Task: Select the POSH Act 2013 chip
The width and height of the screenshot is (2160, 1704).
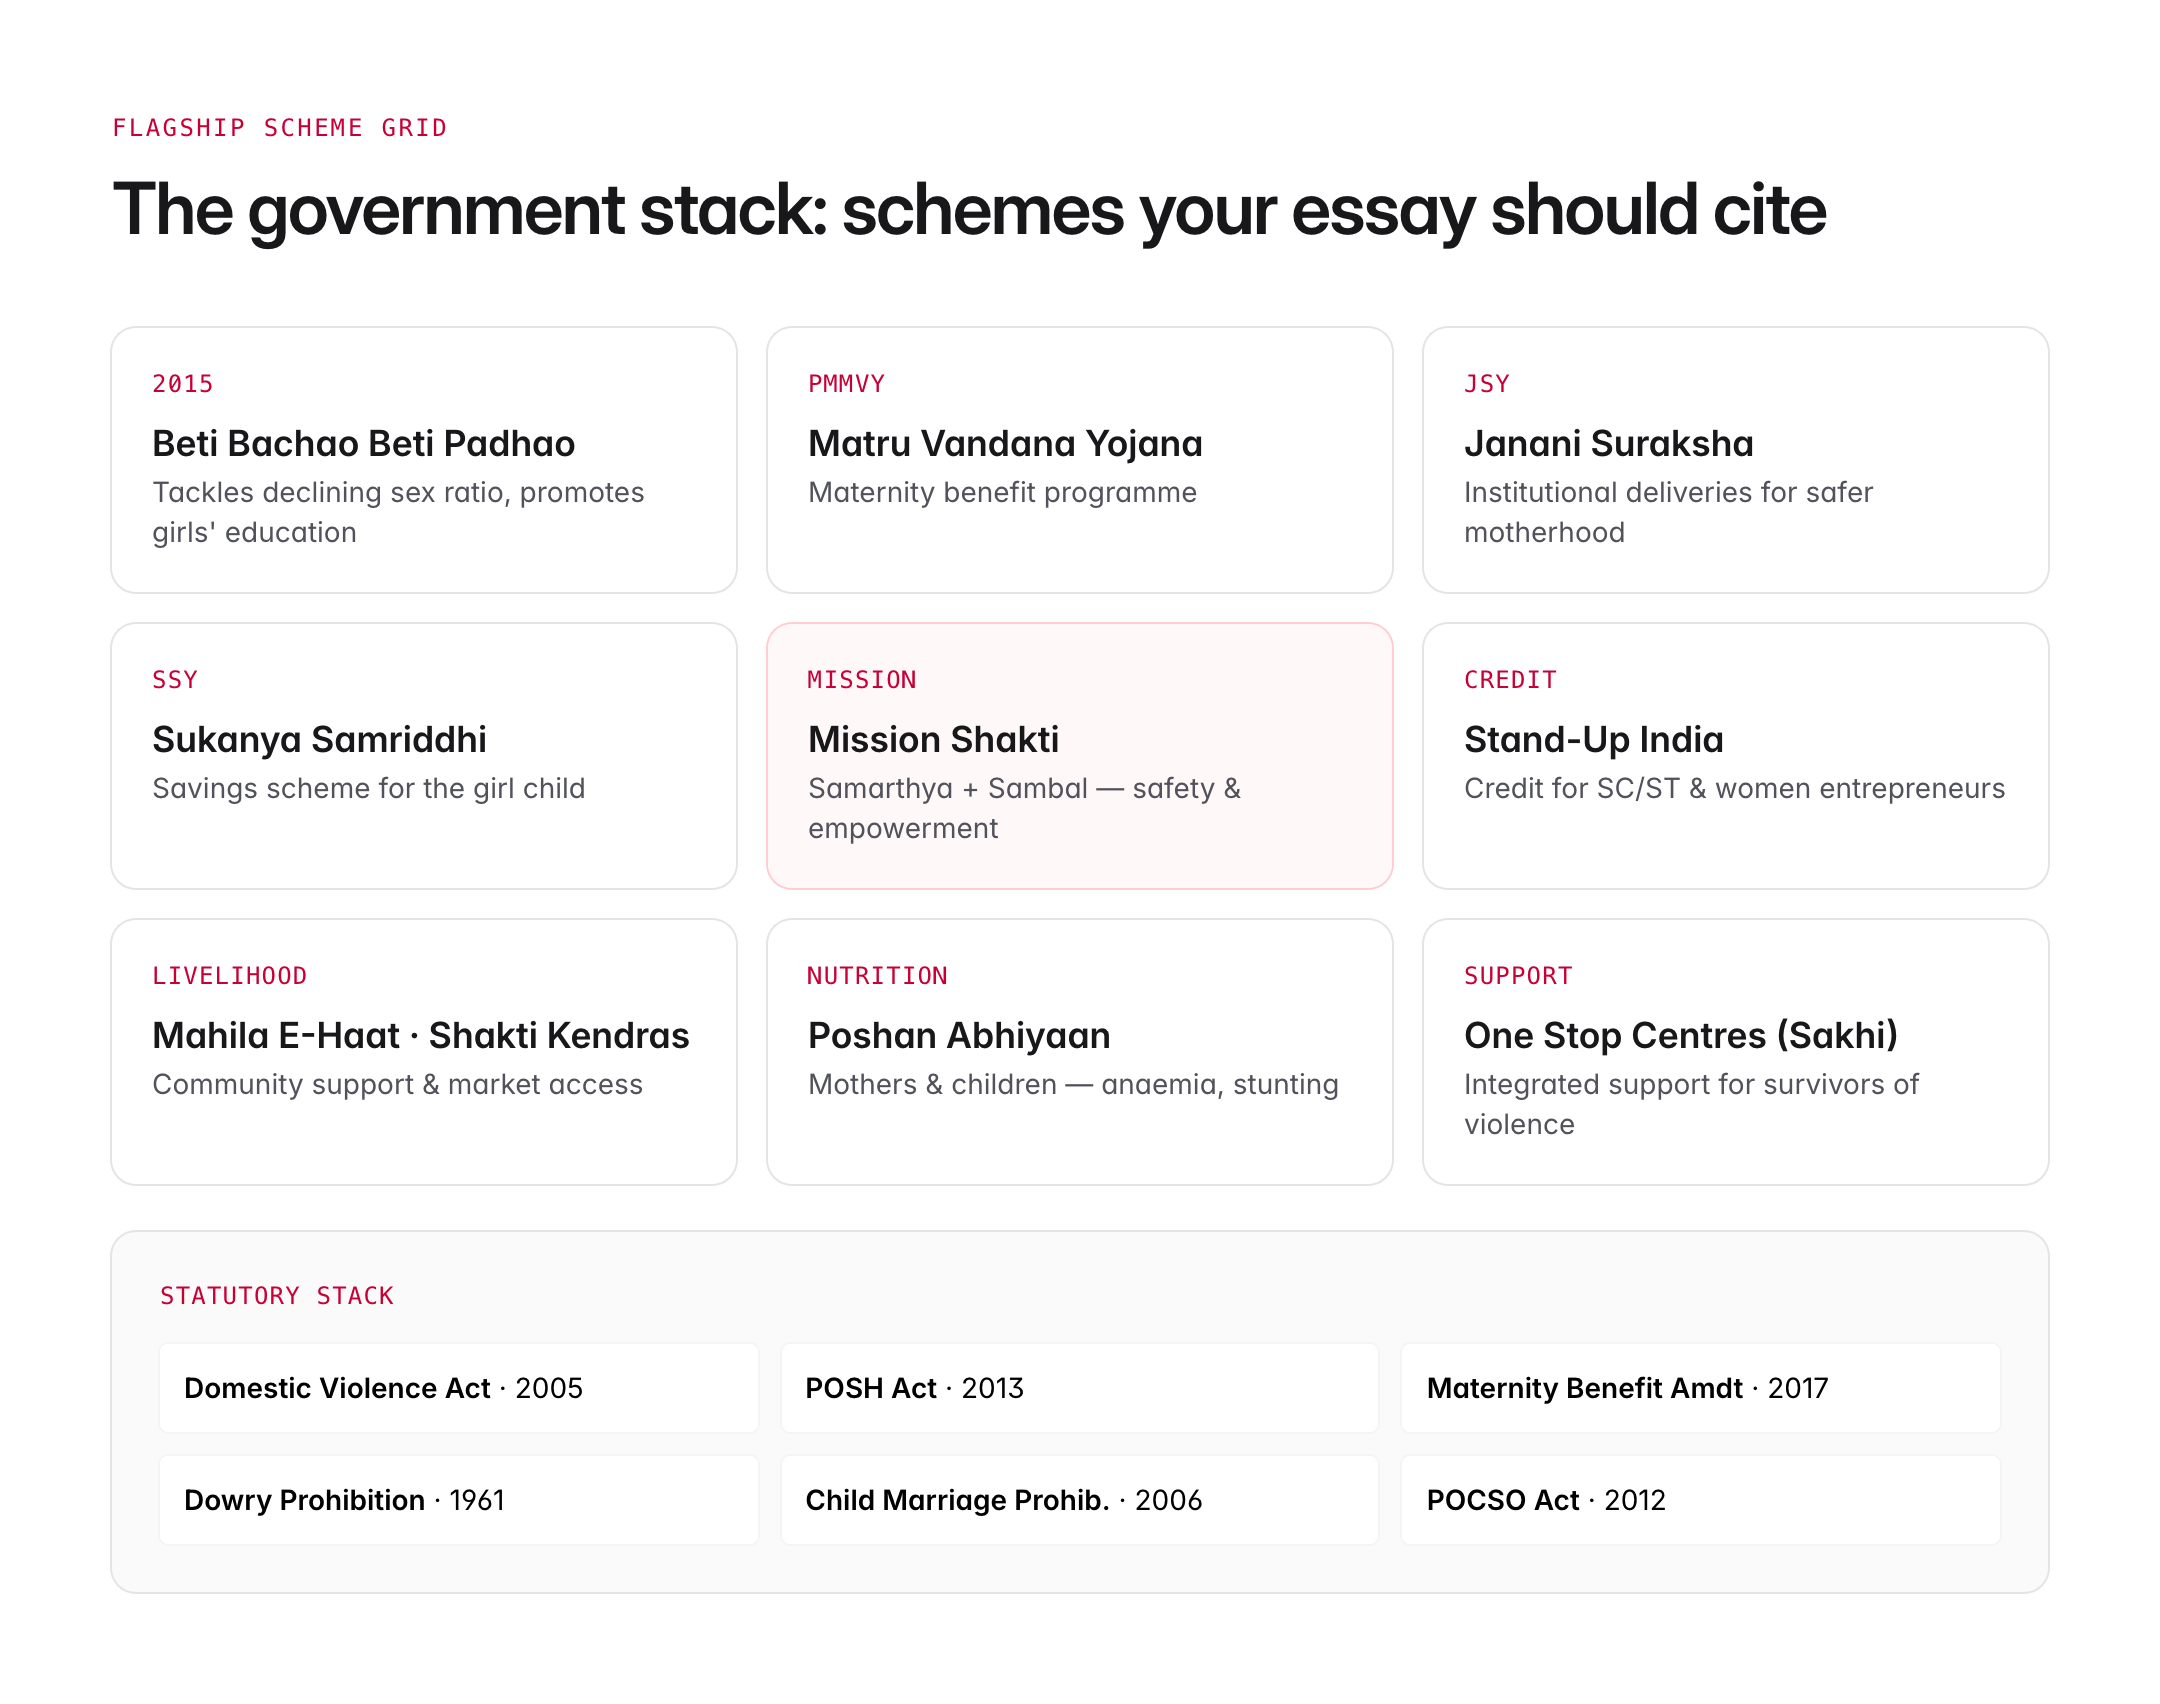Action: (x=1080, y=1388)
